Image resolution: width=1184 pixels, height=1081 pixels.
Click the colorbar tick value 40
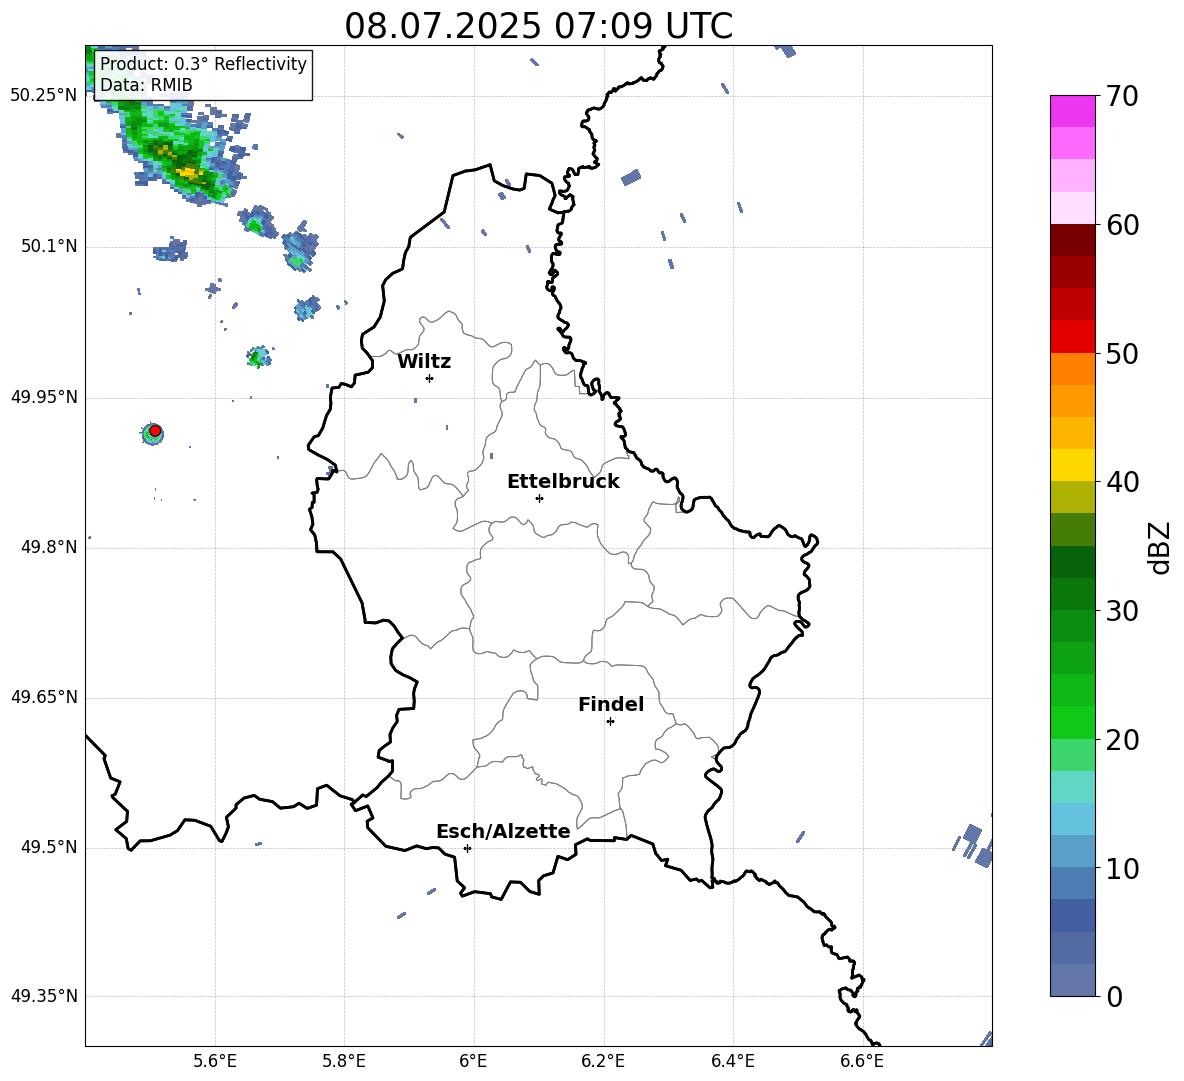click(x=1123, y=482)
